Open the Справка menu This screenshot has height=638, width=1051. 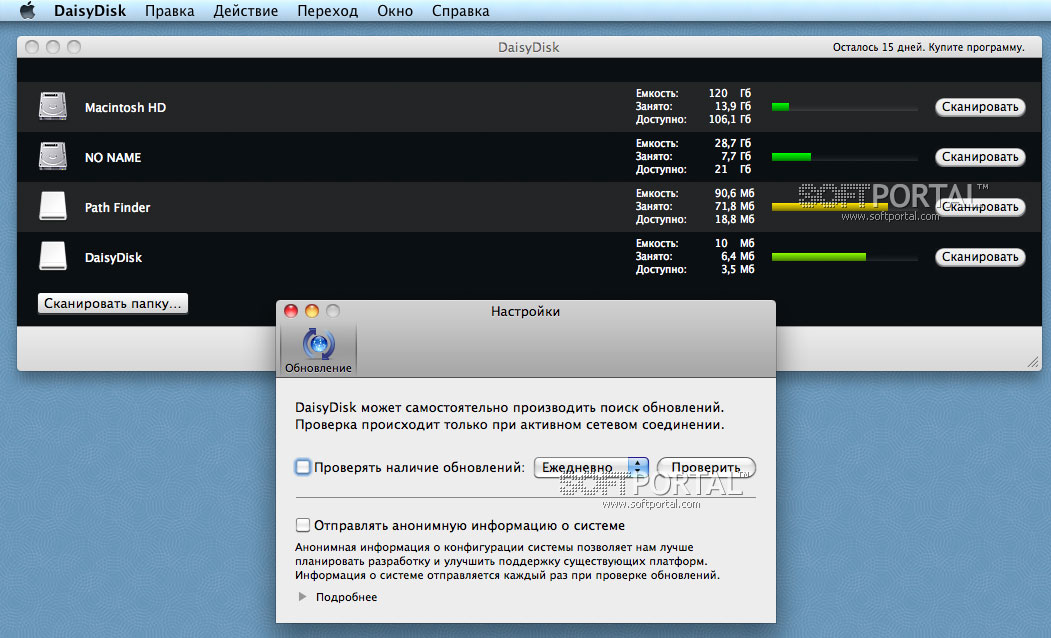click(460, 11)
